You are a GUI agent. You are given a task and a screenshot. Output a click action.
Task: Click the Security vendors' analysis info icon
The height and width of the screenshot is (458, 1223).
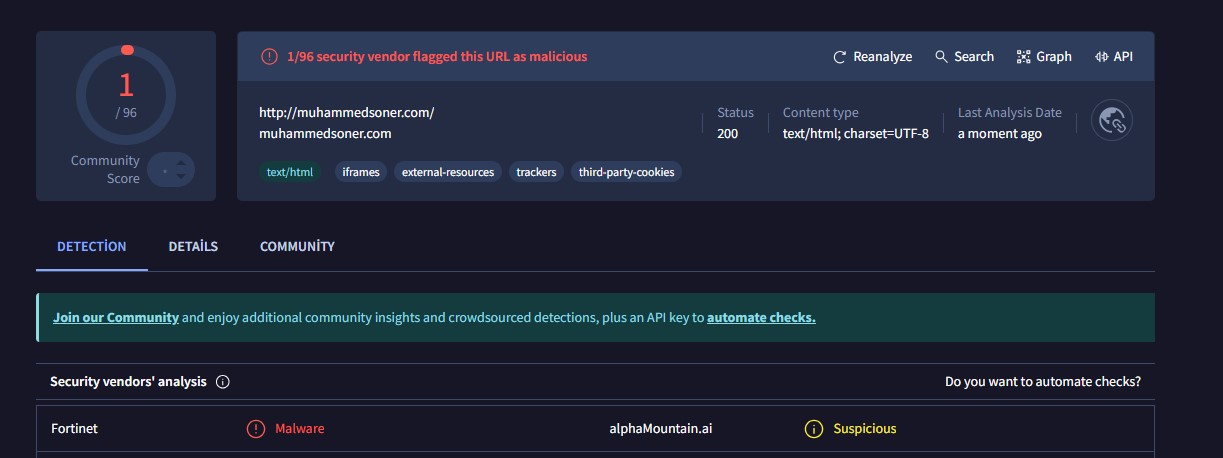coord(223,382)
